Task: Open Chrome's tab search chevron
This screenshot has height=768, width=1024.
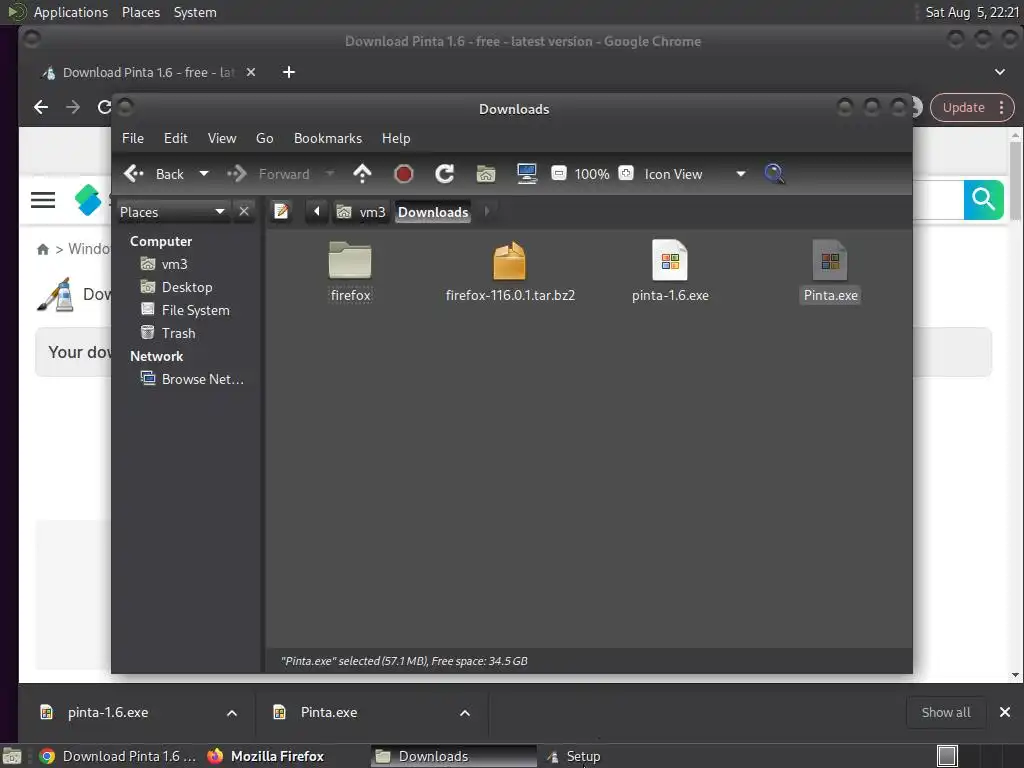Action: (1000, 72)
